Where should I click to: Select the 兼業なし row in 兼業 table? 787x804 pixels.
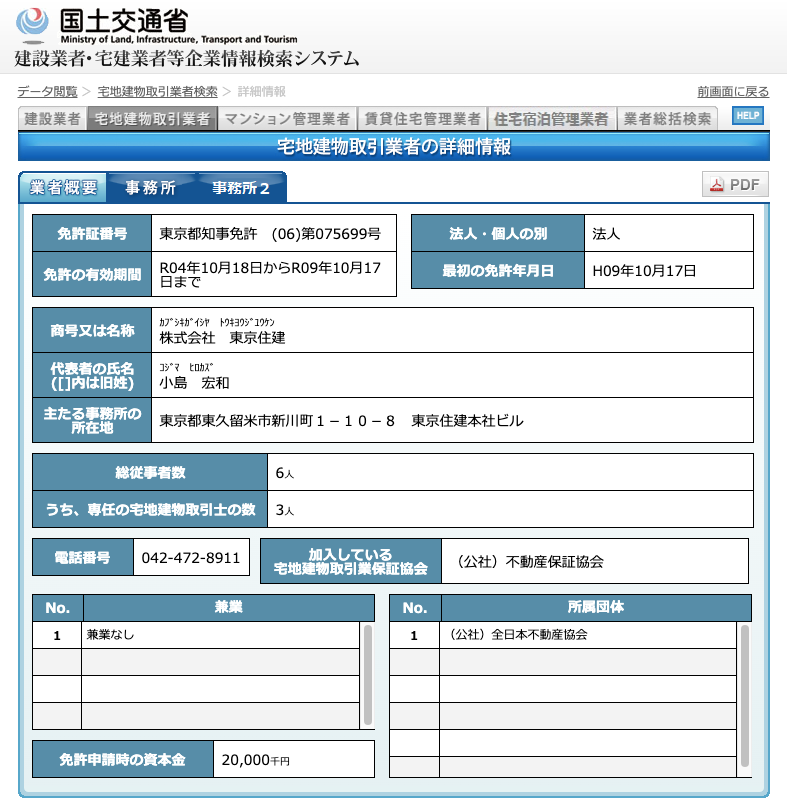220,635
